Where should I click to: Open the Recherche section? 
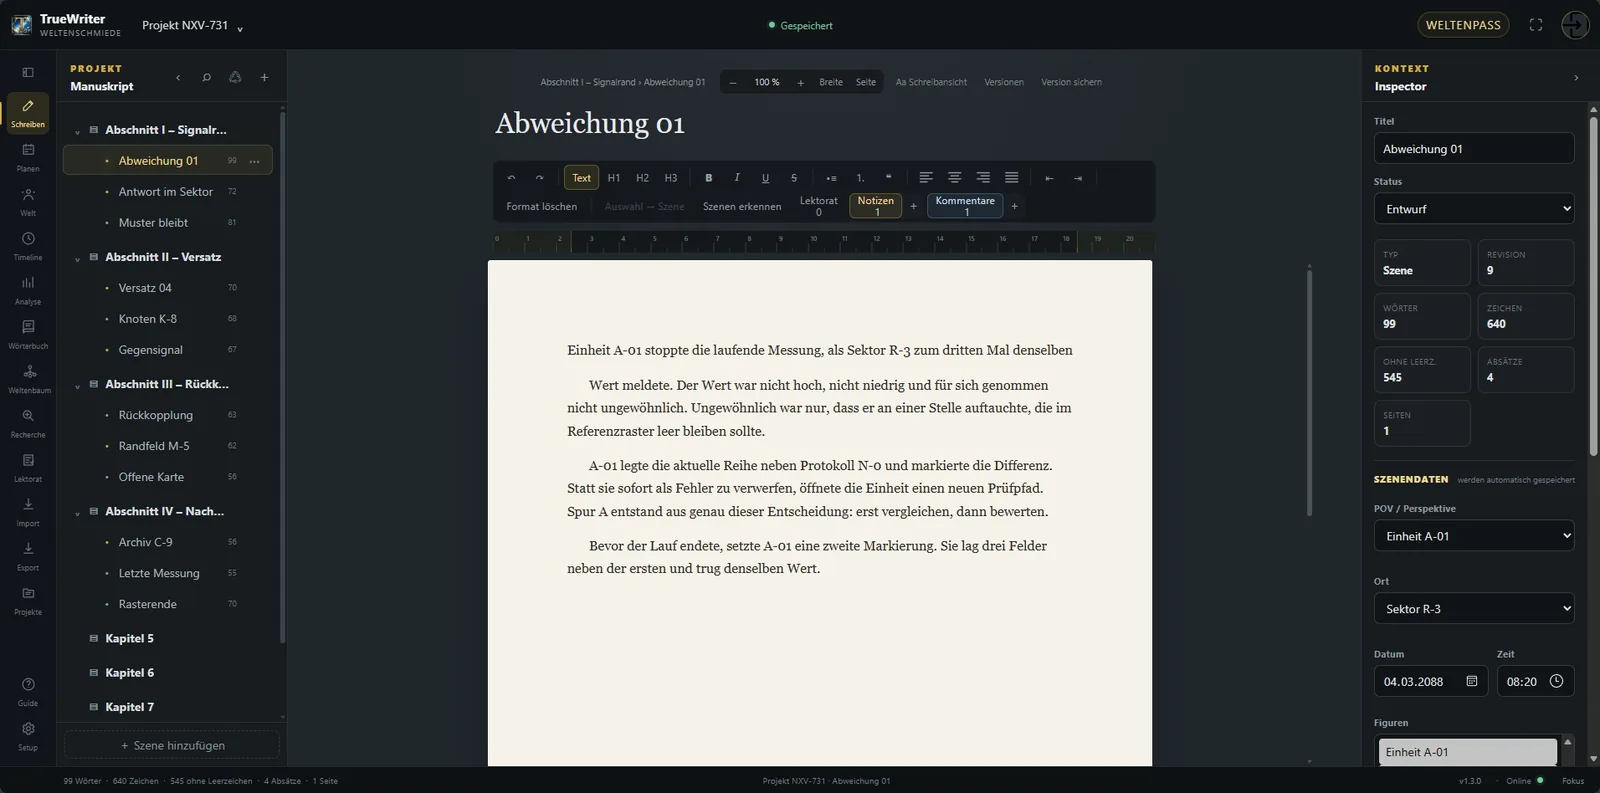tap(28, 422)
